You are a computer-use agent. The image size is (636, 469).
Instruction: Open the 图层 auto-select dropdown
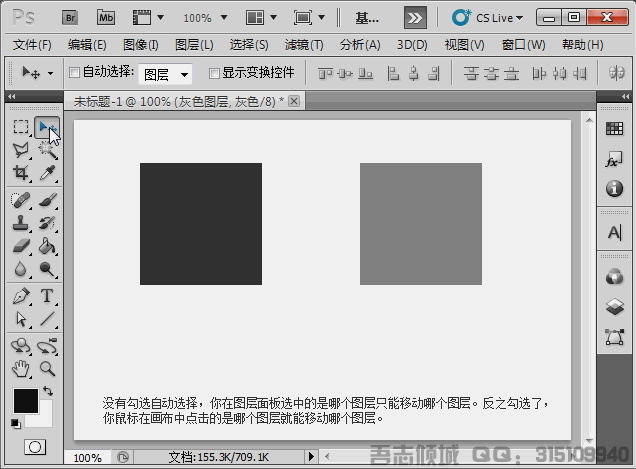(165, 74)
